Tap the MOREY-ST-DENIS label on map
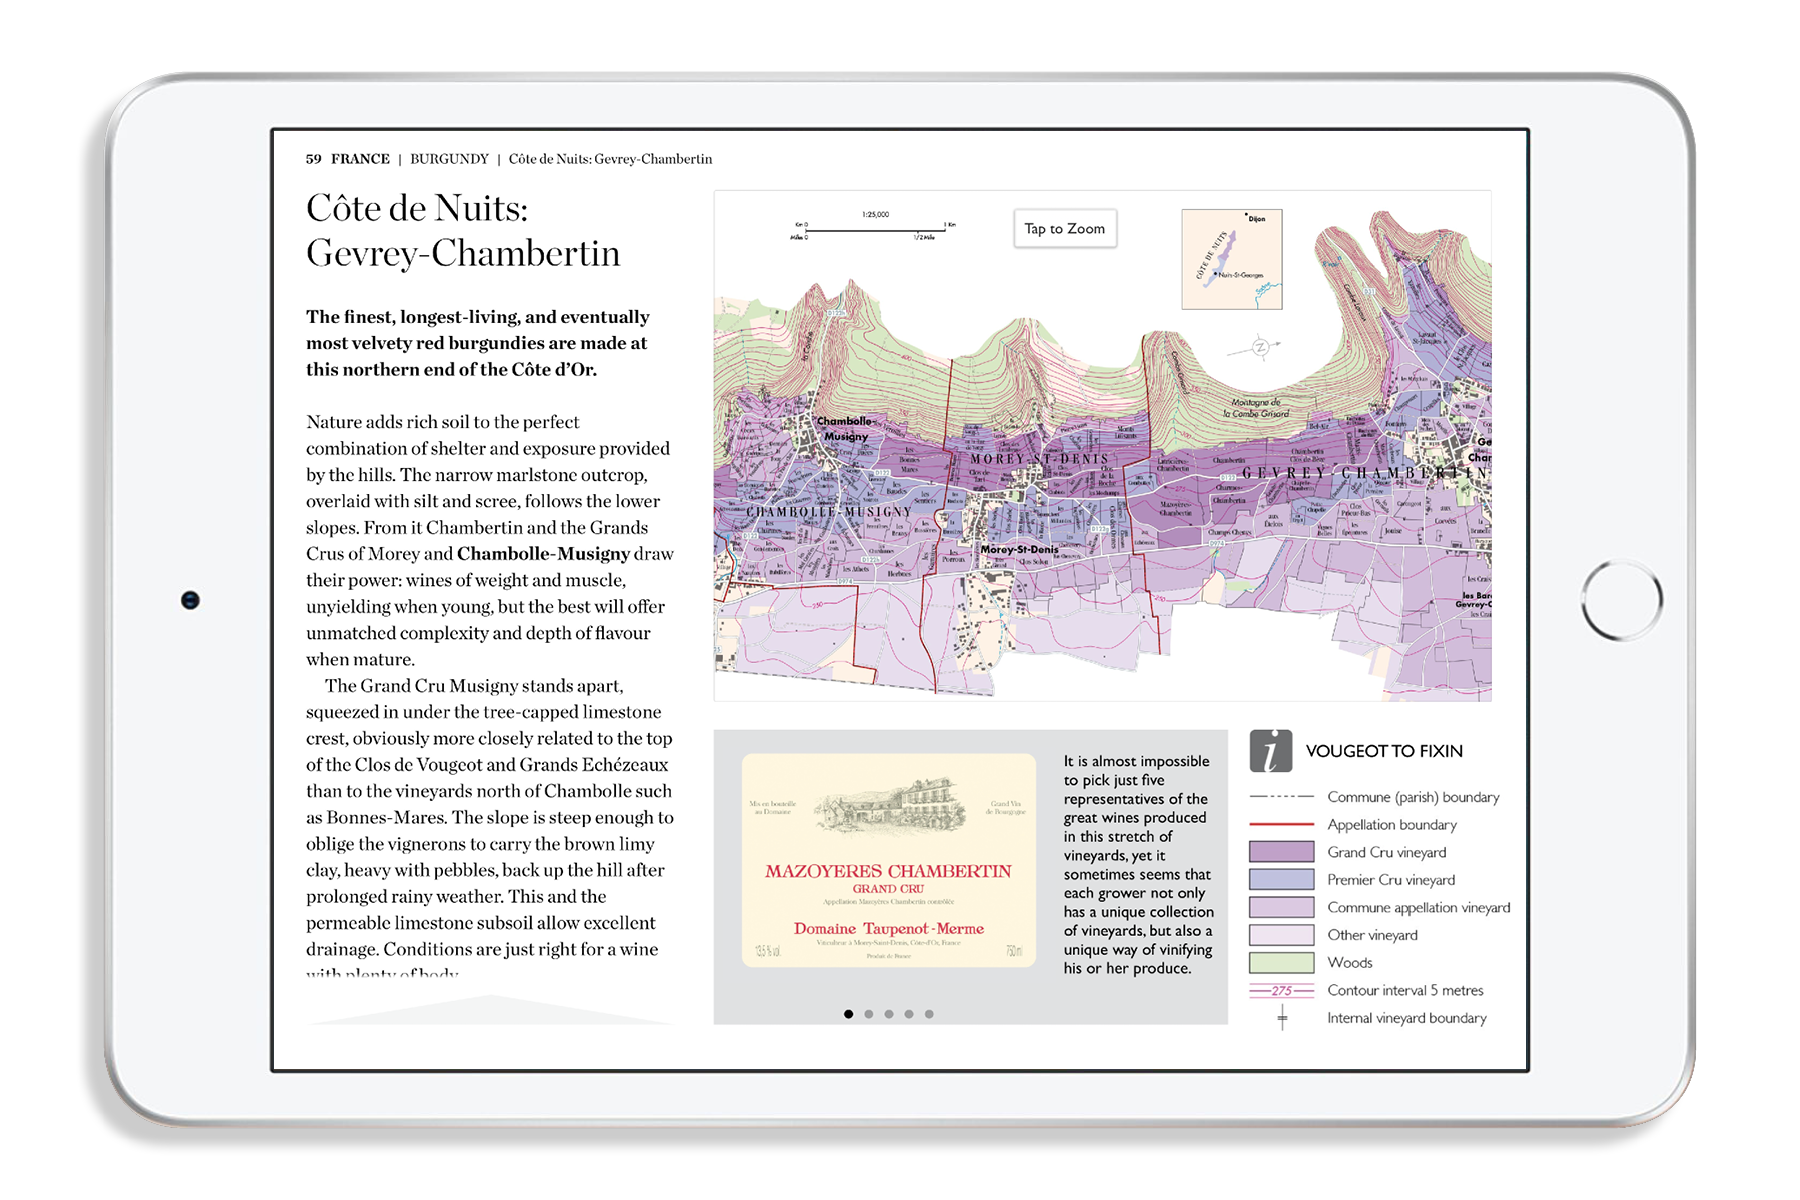Screen dimensions: 1800x1200 [x=1039, y=459]
